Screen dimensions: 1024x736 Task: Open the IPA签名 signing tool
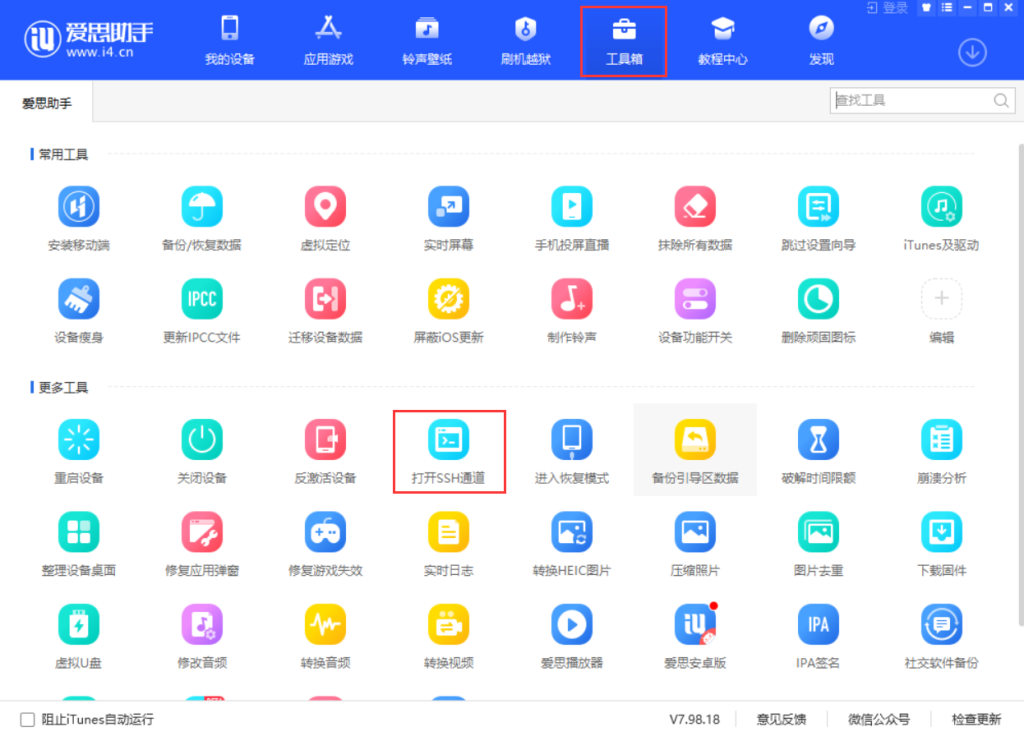[817, 625]
